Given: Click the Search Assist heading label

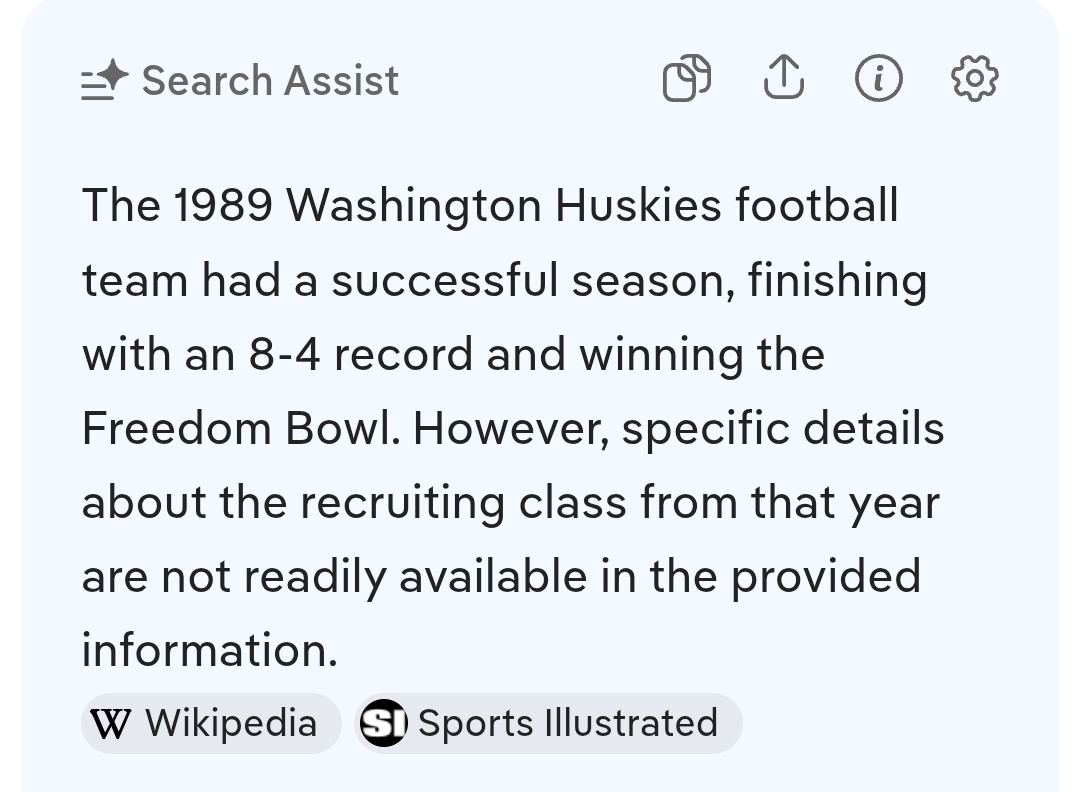Looking at the screenshot, I should [270, 80].
